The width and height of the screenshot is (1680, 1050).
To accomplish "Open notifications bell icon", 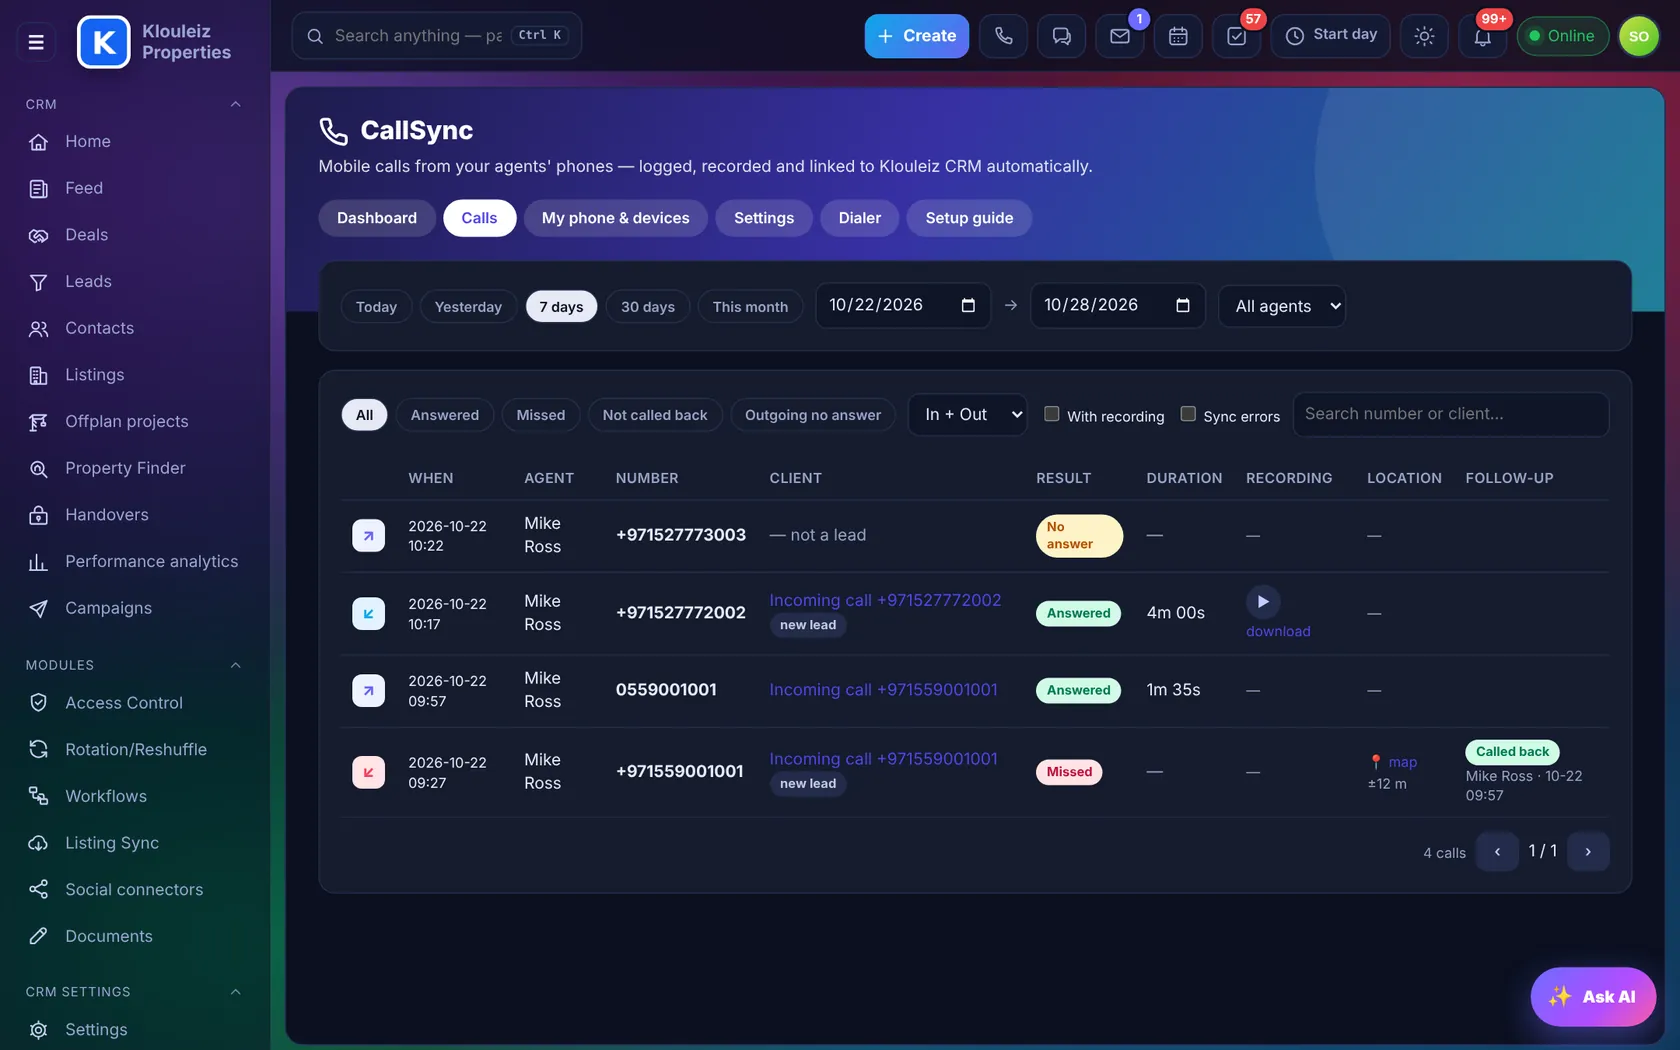I will pos(1482,36).
